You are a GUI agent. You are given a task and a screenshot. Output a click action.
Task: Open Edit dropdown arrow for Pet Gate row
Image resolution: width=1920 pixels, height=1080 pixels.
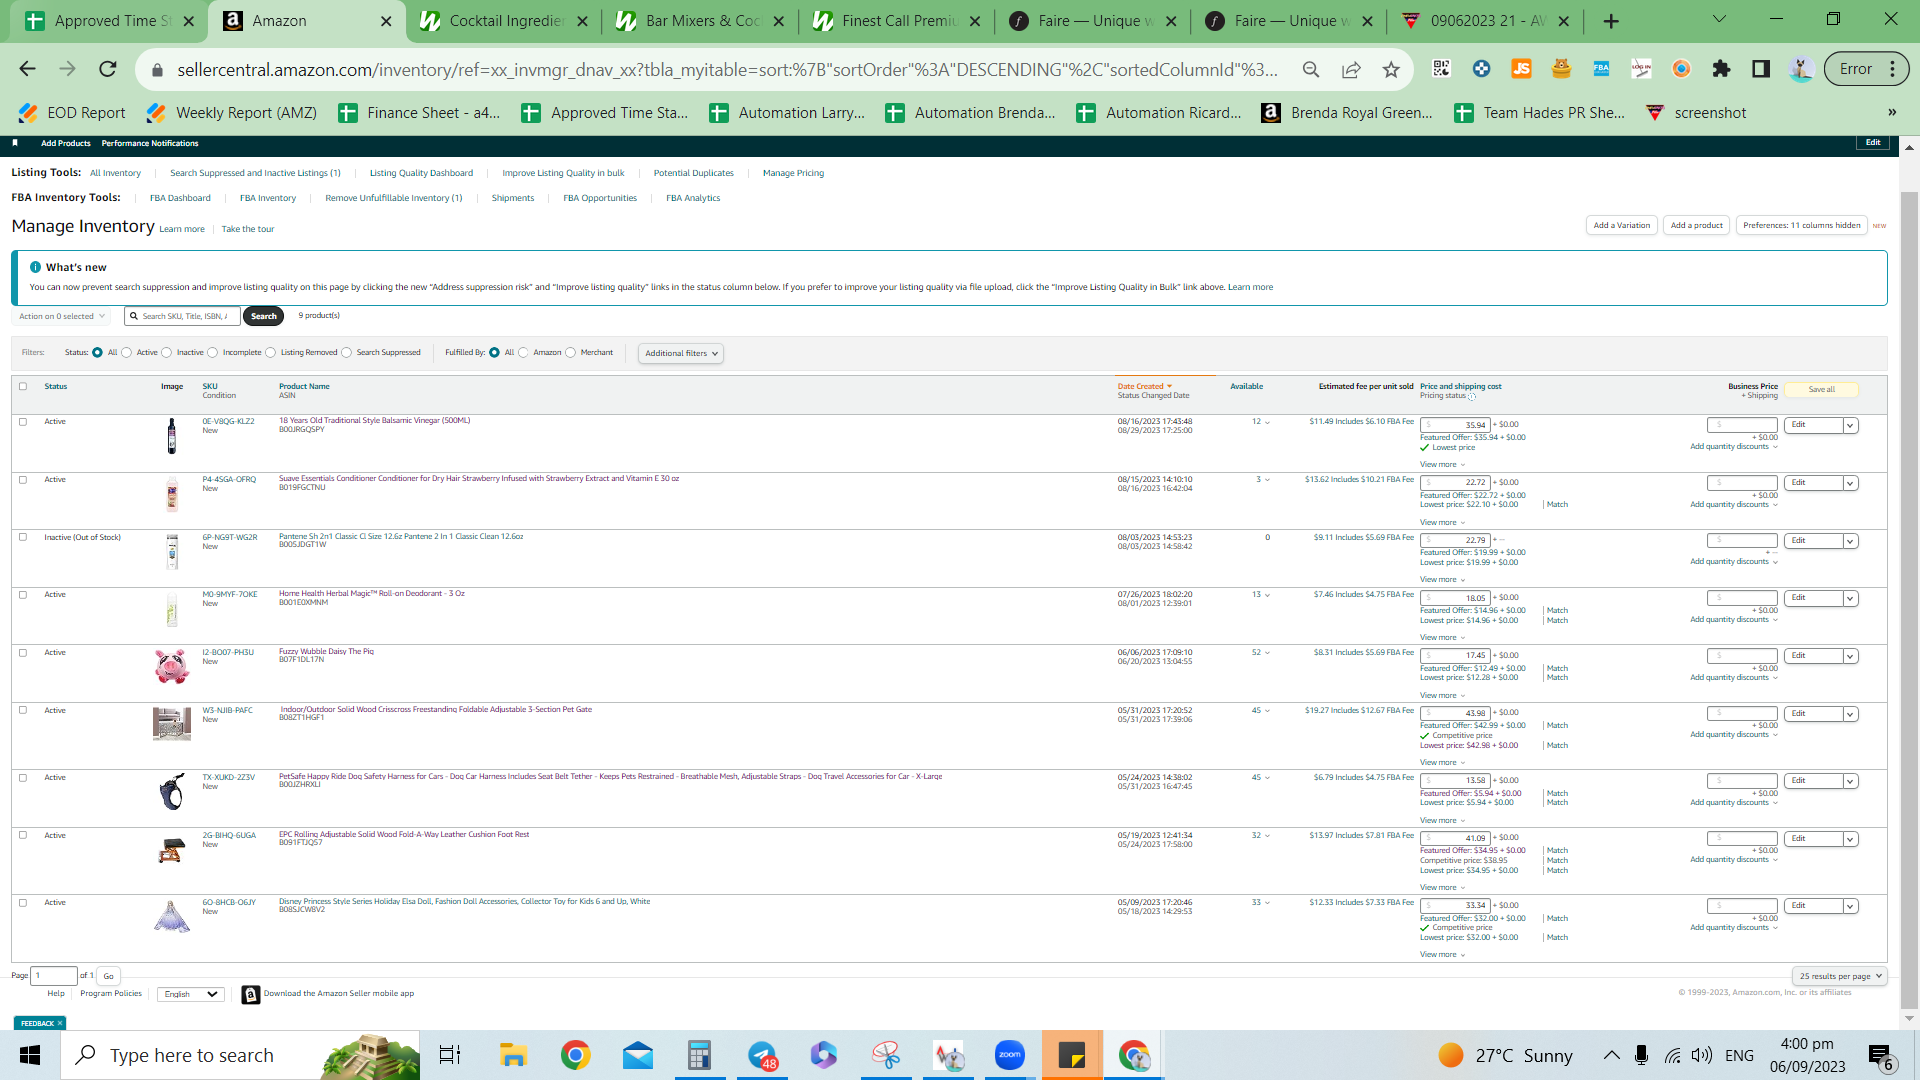pyautogui.click(x=1850, y=714)
